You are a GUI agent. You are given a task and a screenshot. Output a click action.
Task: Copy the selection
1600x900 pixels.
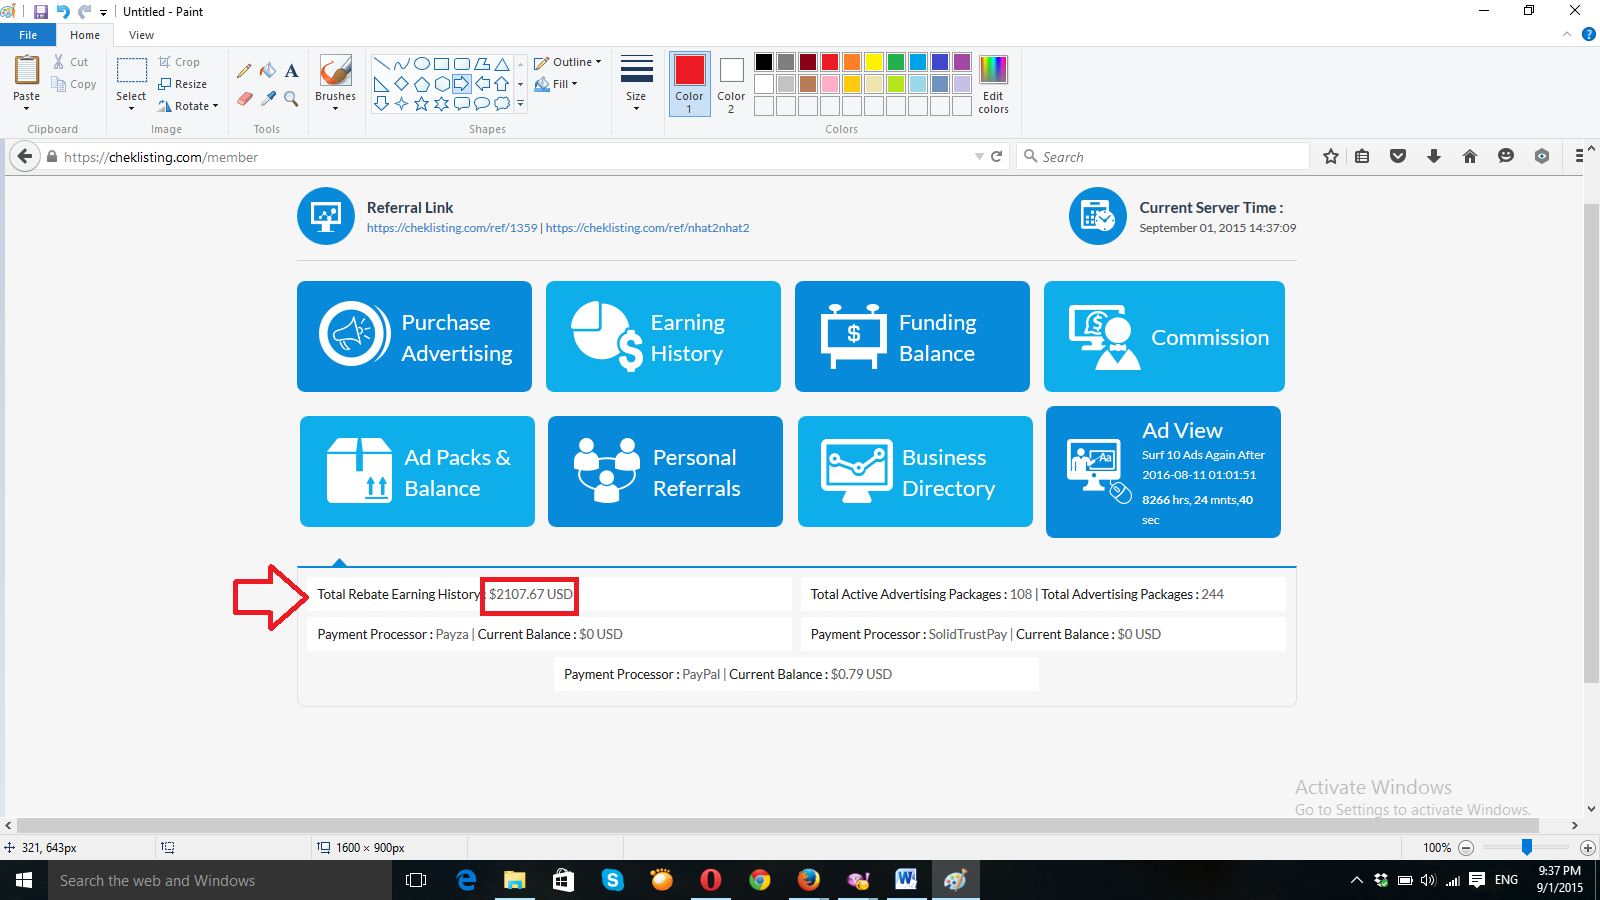pyautogui.click(x=75, y=85)
